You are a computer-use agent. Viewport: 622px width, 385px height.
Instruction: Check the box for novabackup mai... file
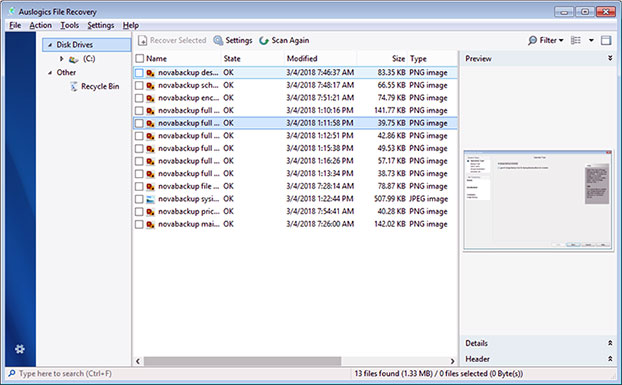(x=139, y=224)
